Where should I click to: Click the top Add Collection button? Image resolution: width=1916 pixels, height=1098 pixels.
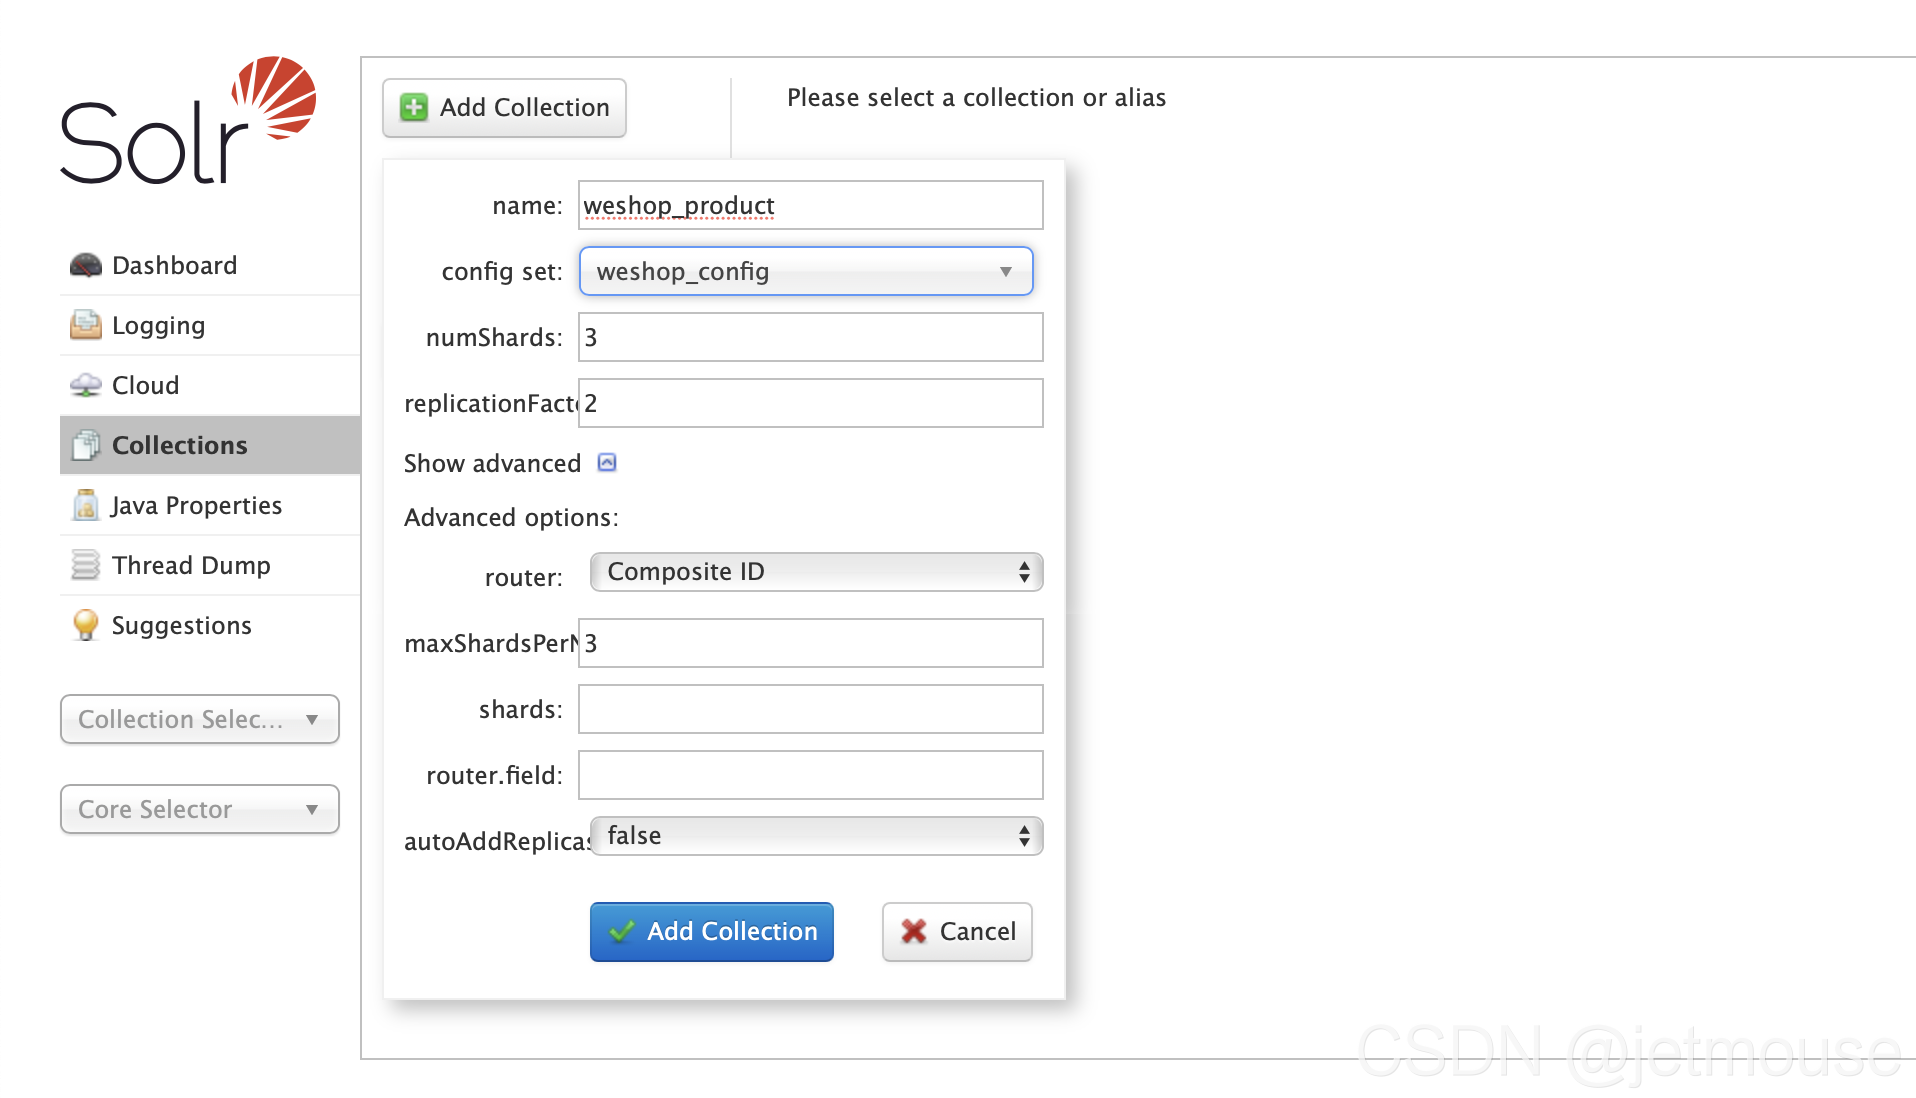coord(504,107)
